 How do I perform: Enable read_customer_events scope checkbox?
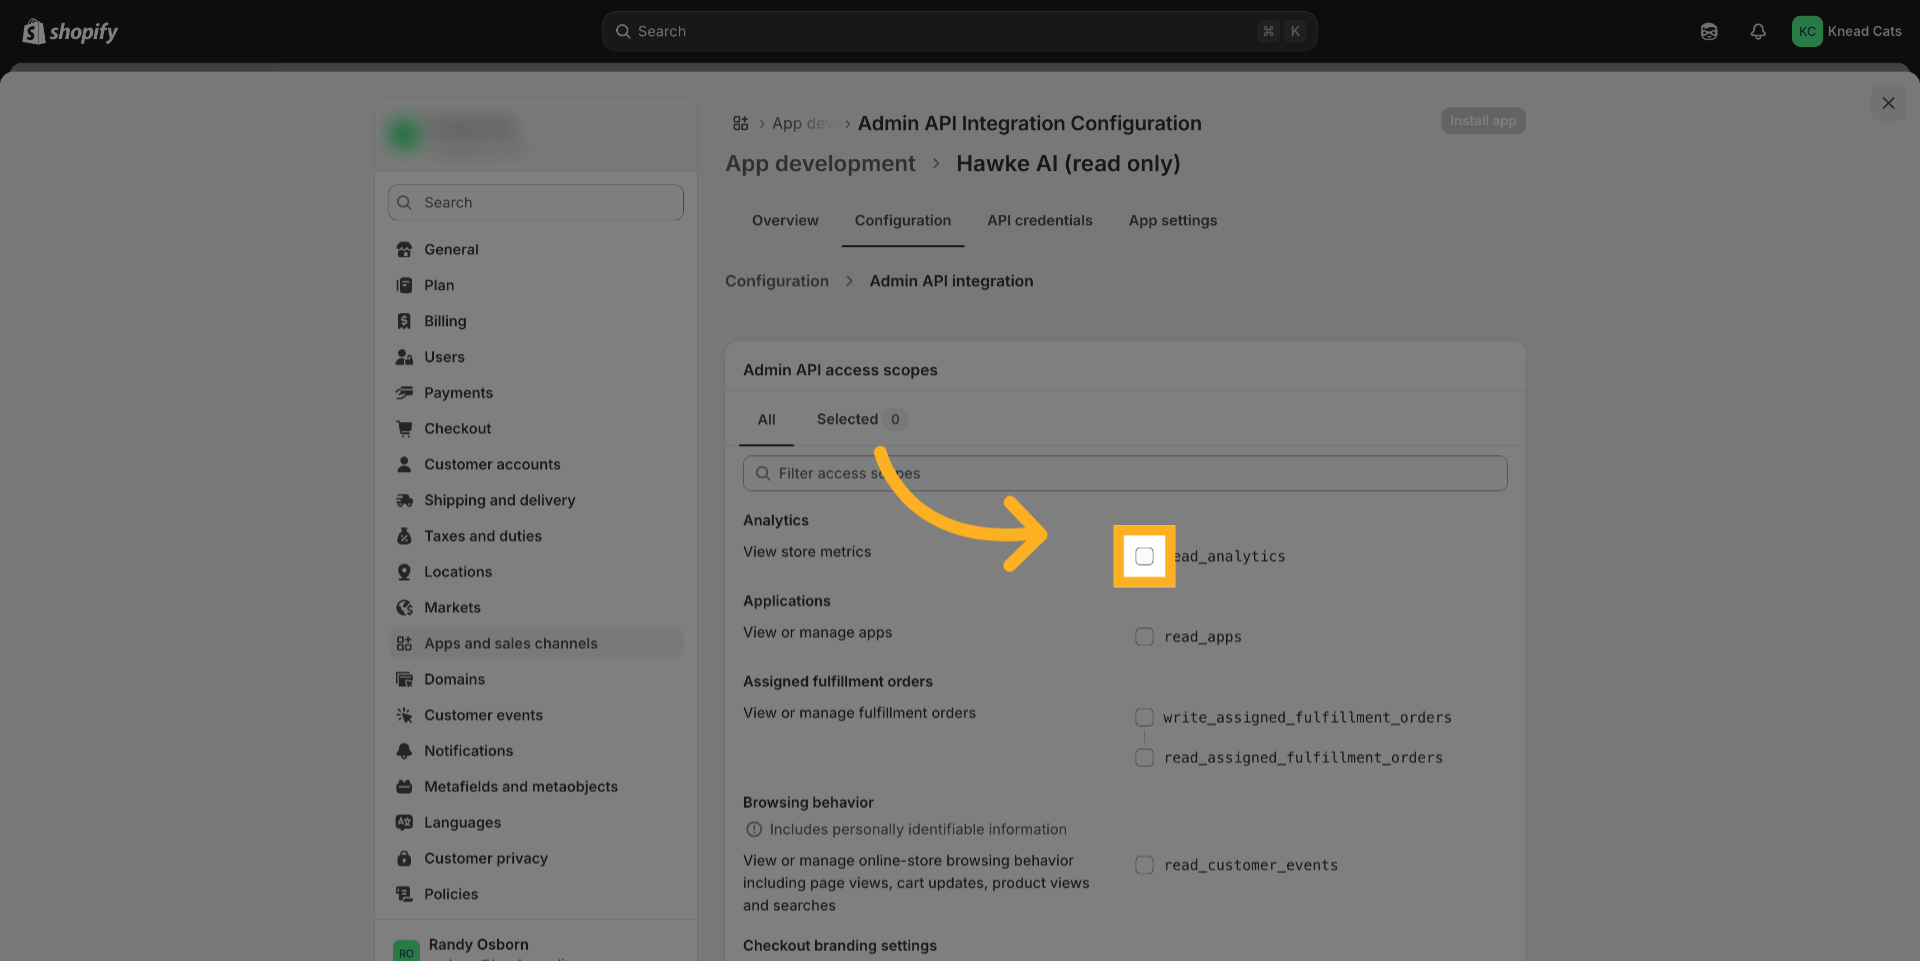(x=1144, y=865)
